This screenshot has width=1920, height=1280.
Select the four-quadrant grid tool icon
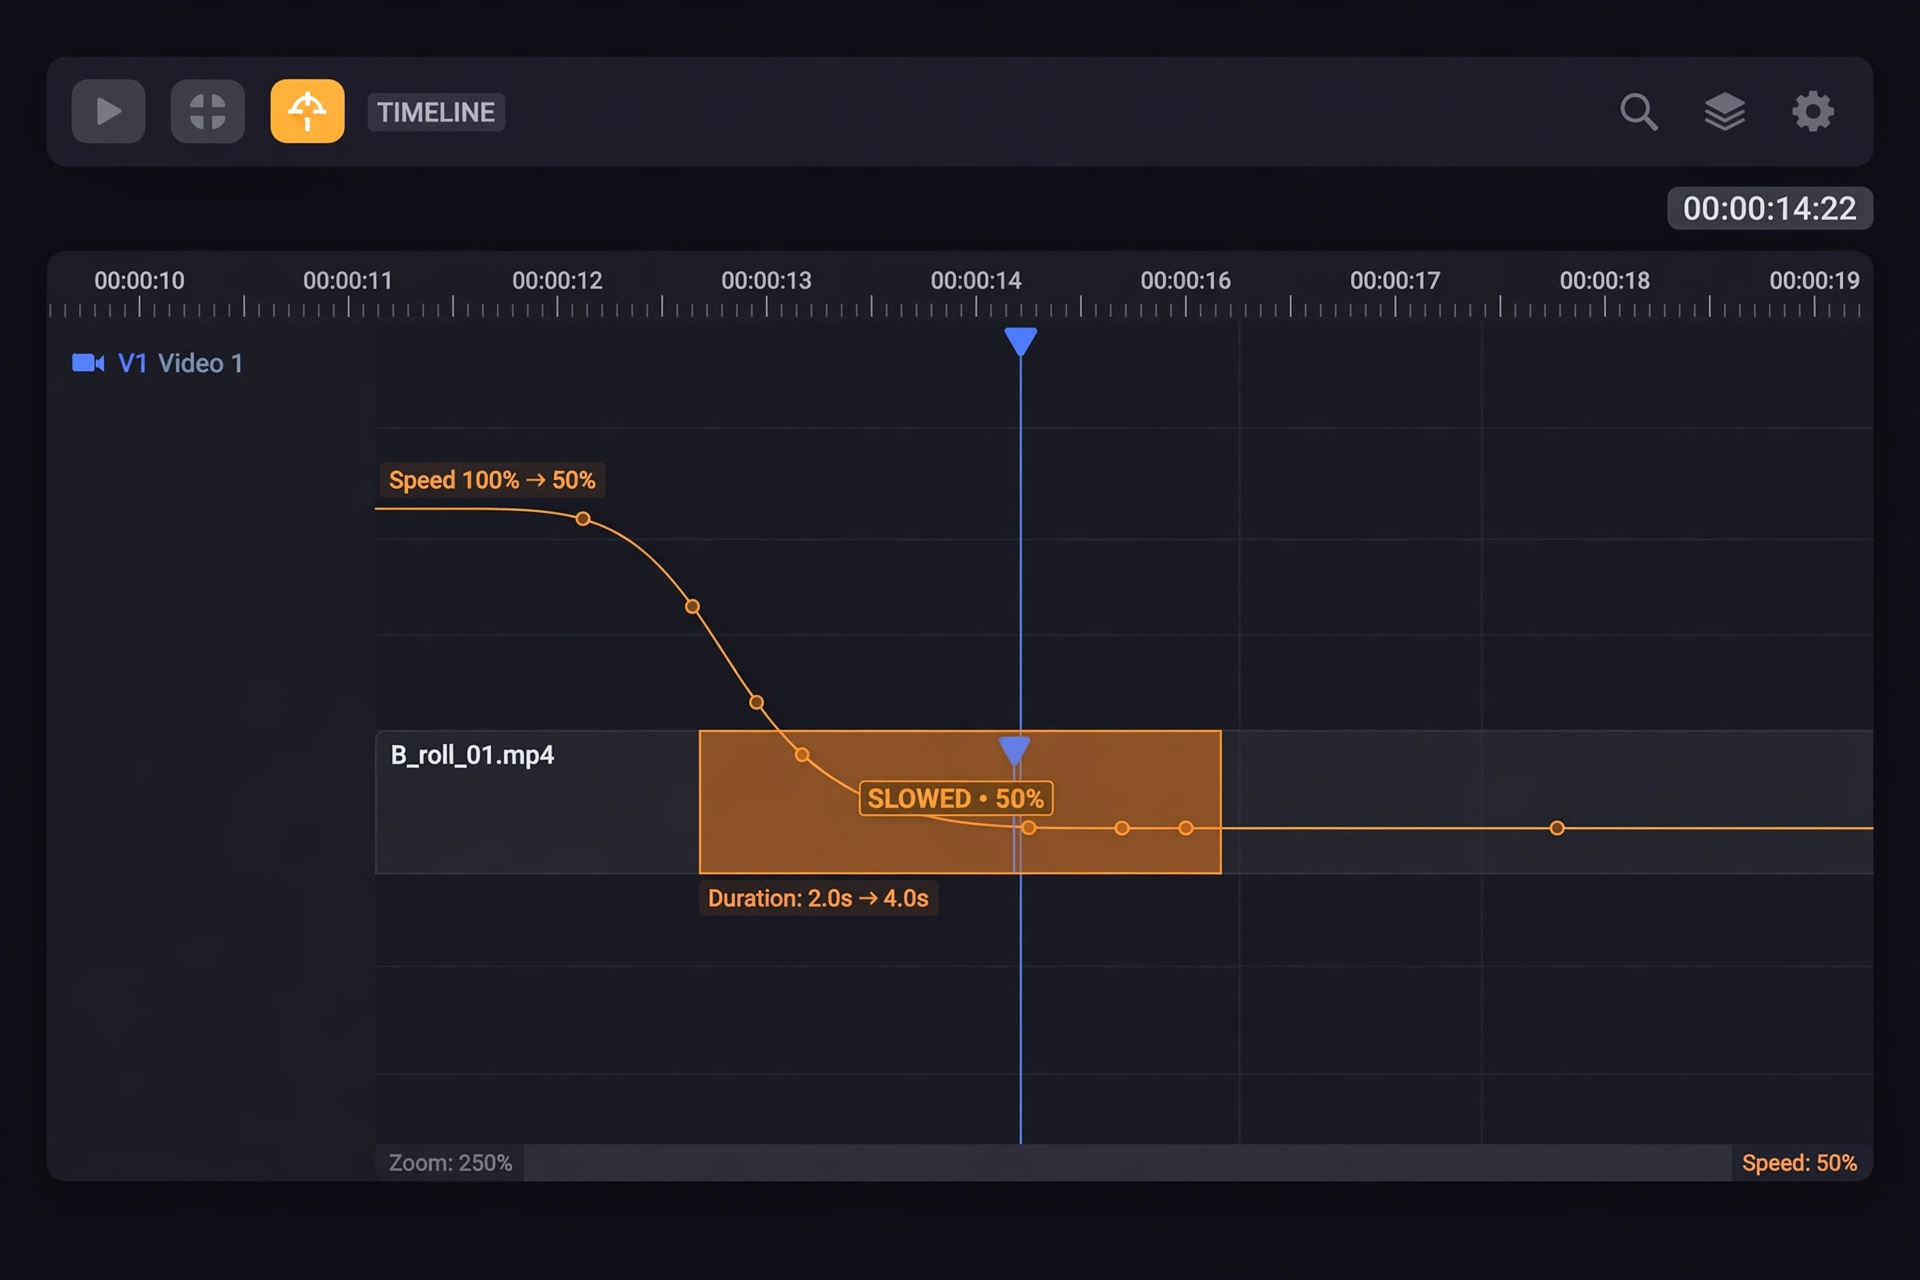pyautogui.click(x=207, y=111)
